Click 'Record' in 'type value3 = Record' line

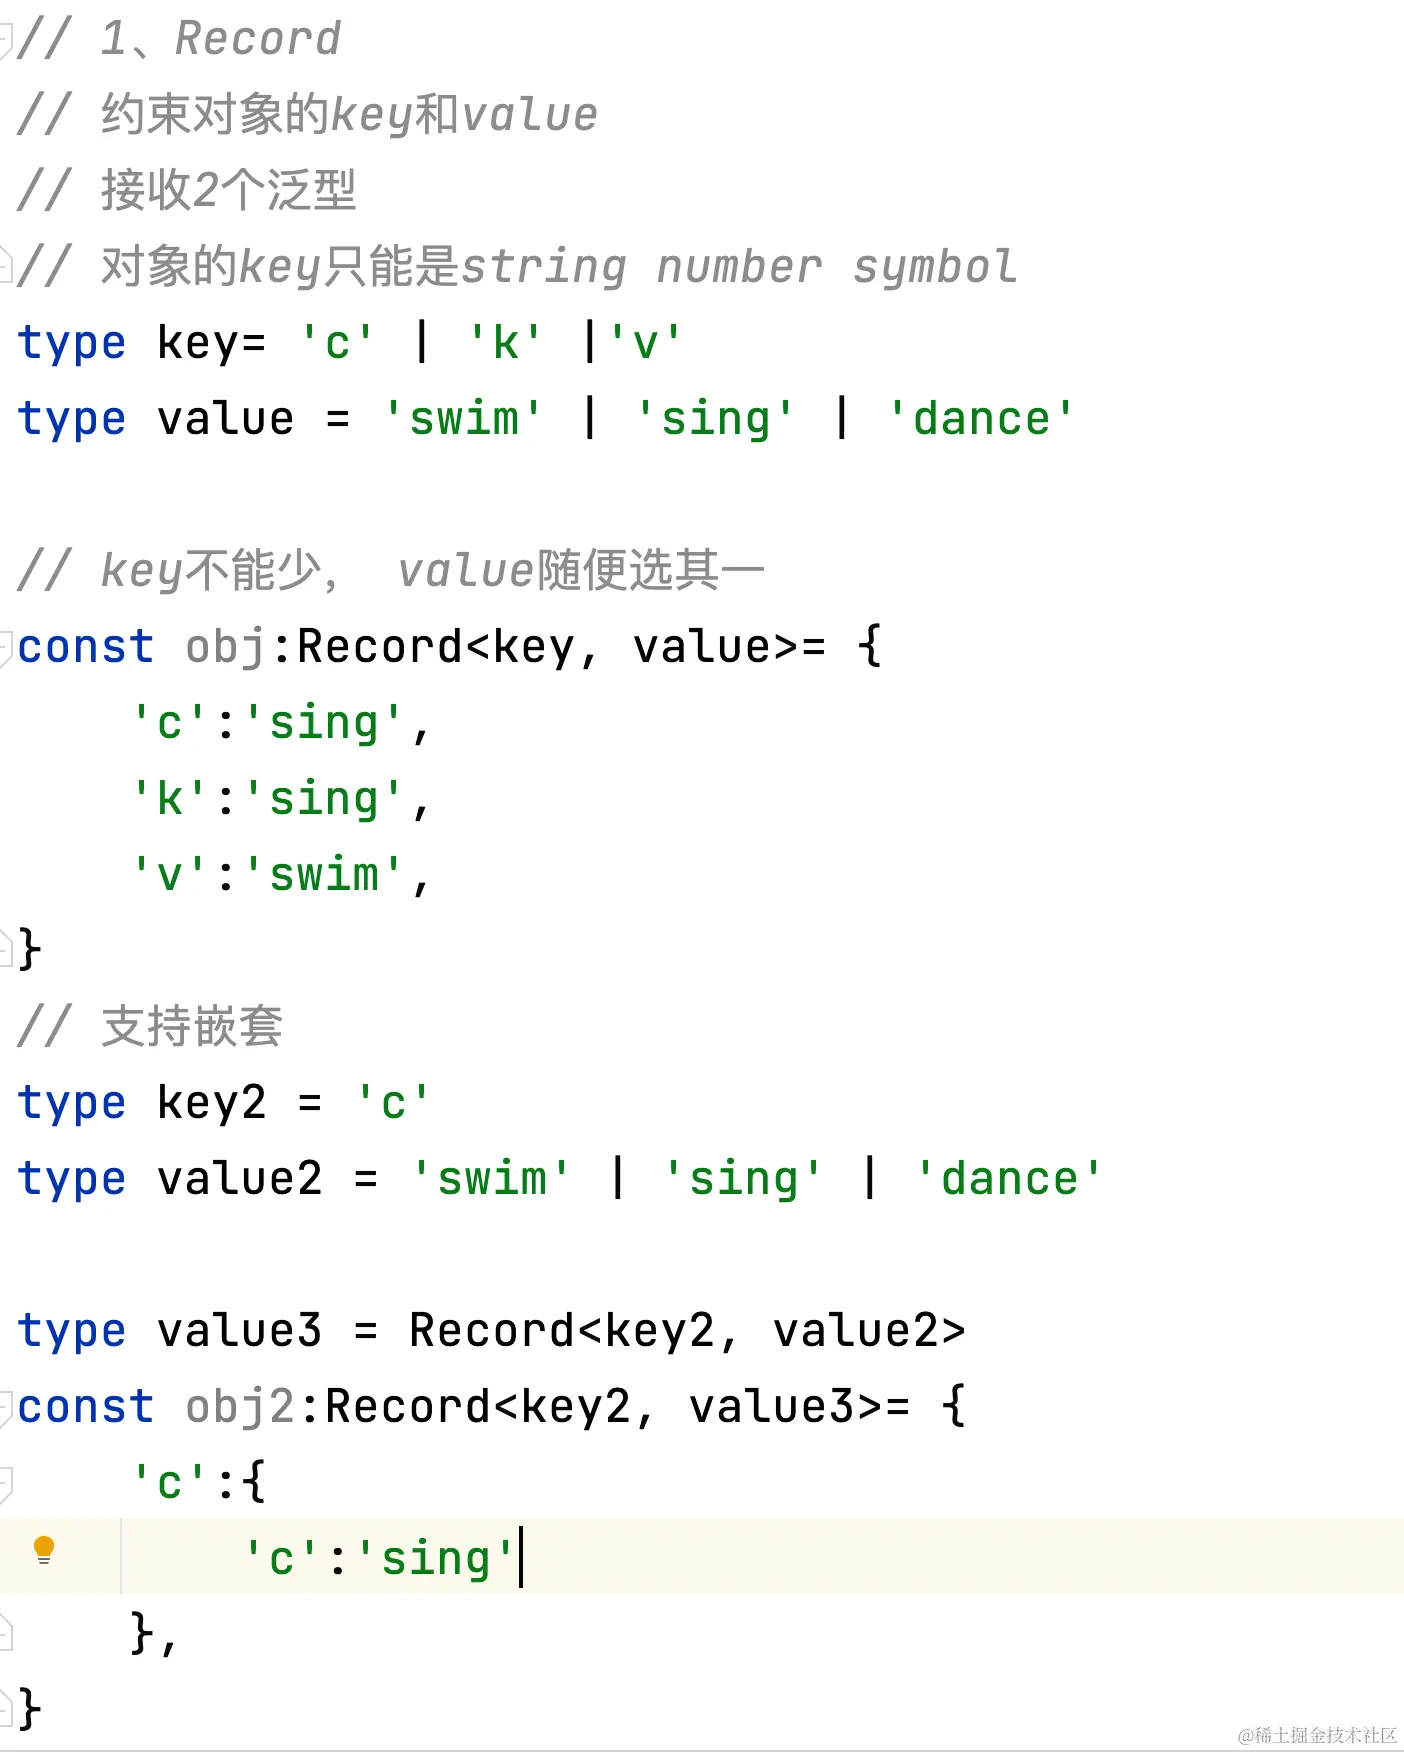click(x=492, y=1330)
